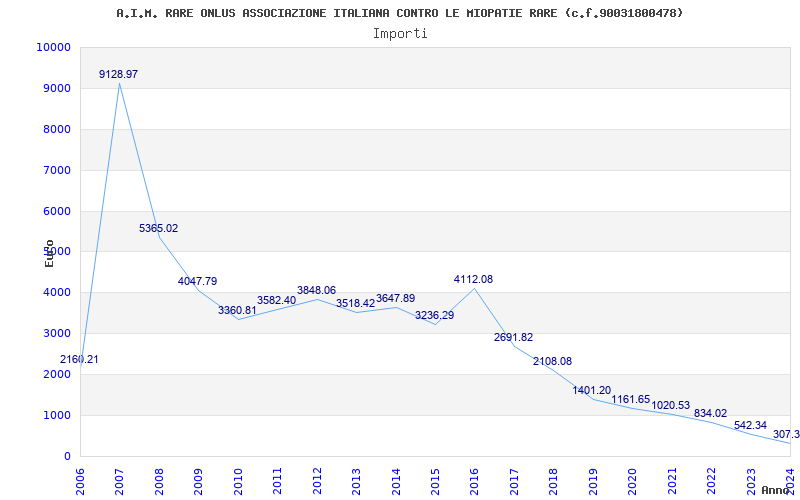Click the 1401.20 data label

tap(592, 391)
